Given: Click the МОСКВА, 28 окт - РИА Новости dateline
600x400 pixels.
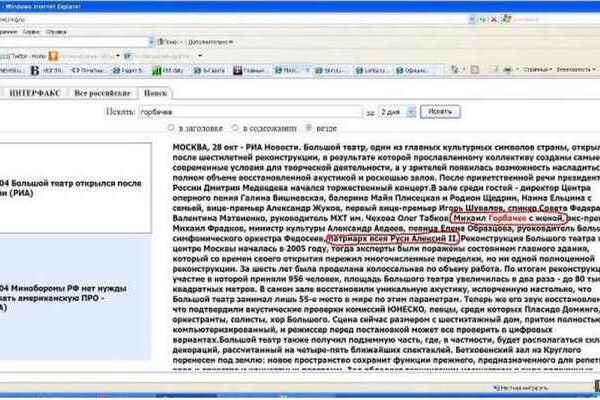Looking at the screenshot, I should [236, 147].
